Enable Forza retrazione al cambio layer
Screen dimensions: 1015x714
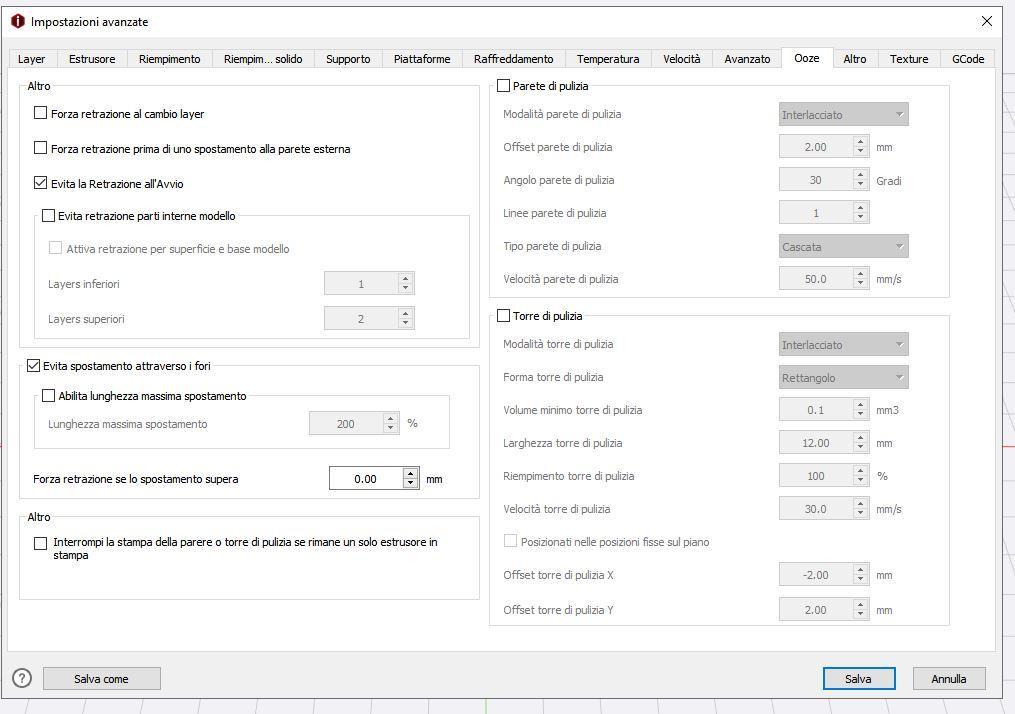[41, 113]
